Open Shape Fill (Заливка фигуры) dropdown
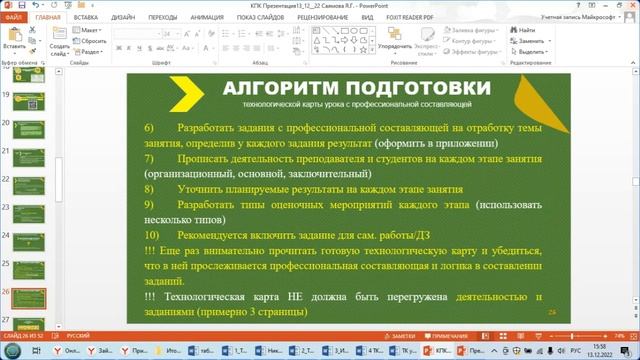This screenshot has height=360, width=640. 471,30
